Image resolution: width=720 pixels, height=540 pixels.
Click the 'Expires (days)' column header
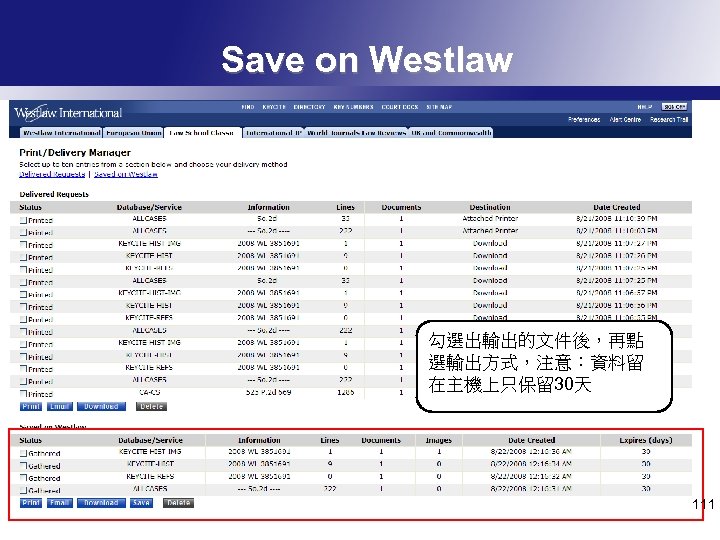pyautogui.click(x=646, y=440)
